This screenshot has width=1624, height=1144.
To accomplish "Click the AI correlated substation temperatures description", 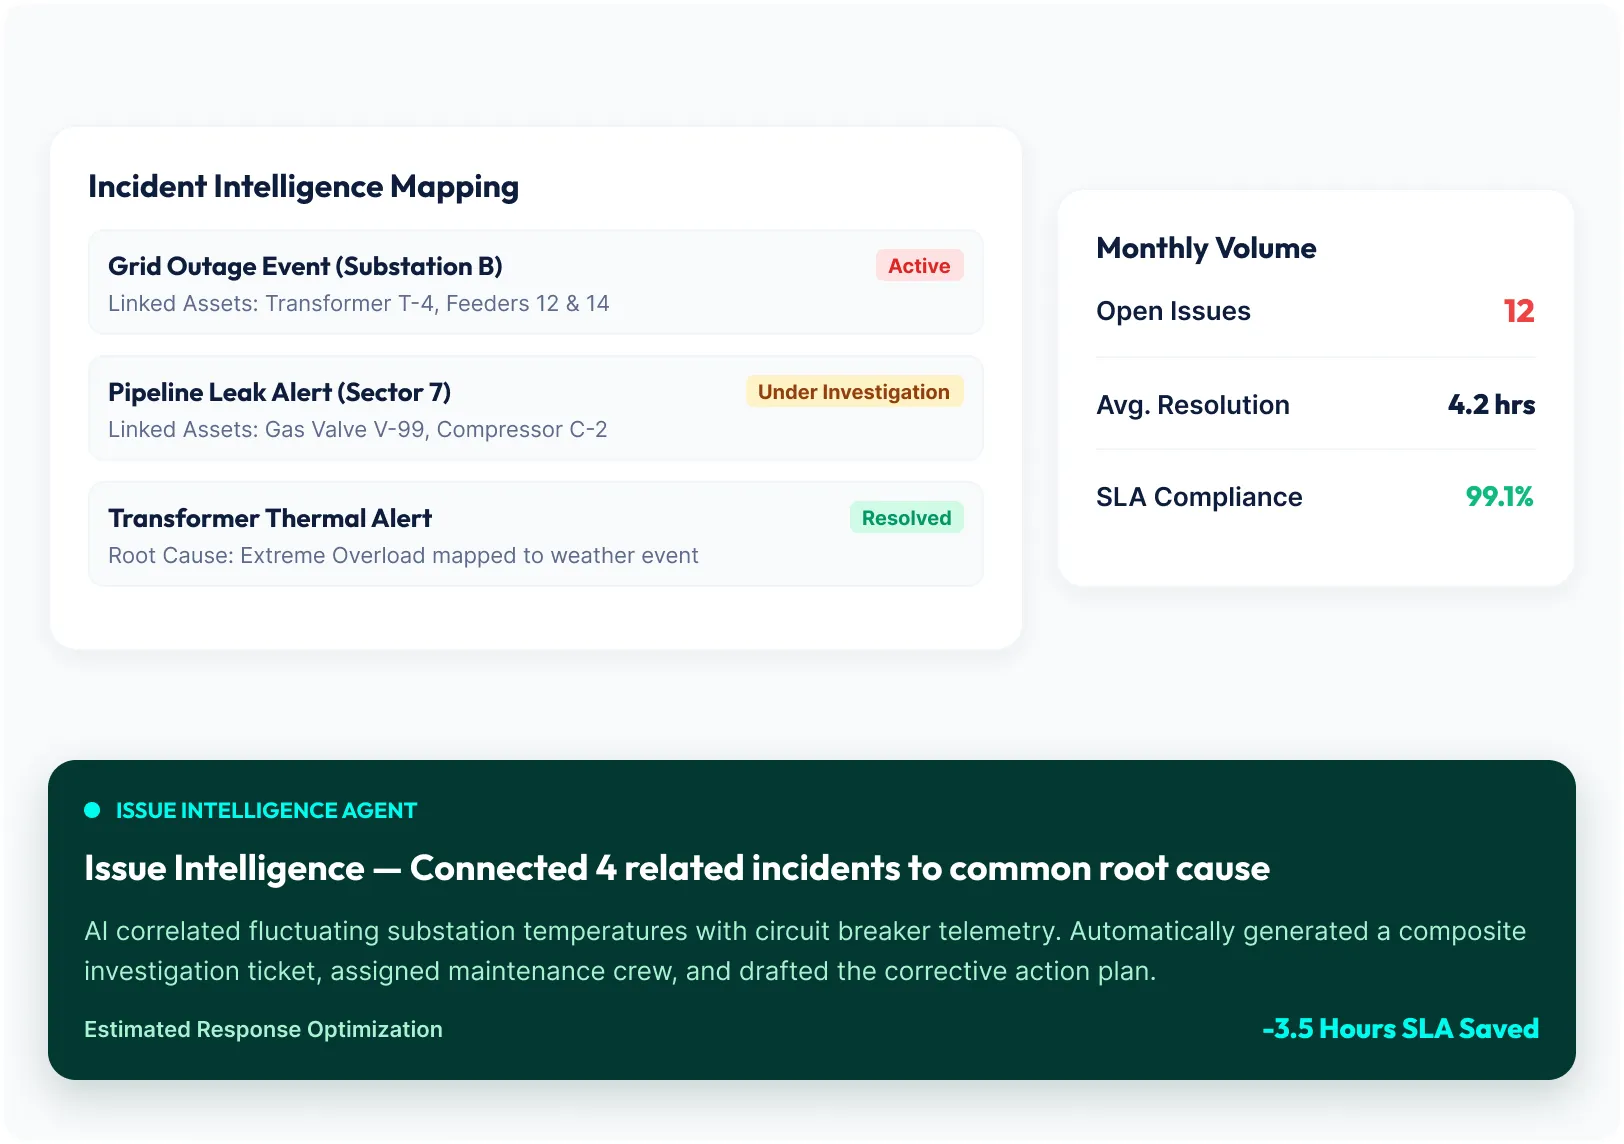I will 805,951.
